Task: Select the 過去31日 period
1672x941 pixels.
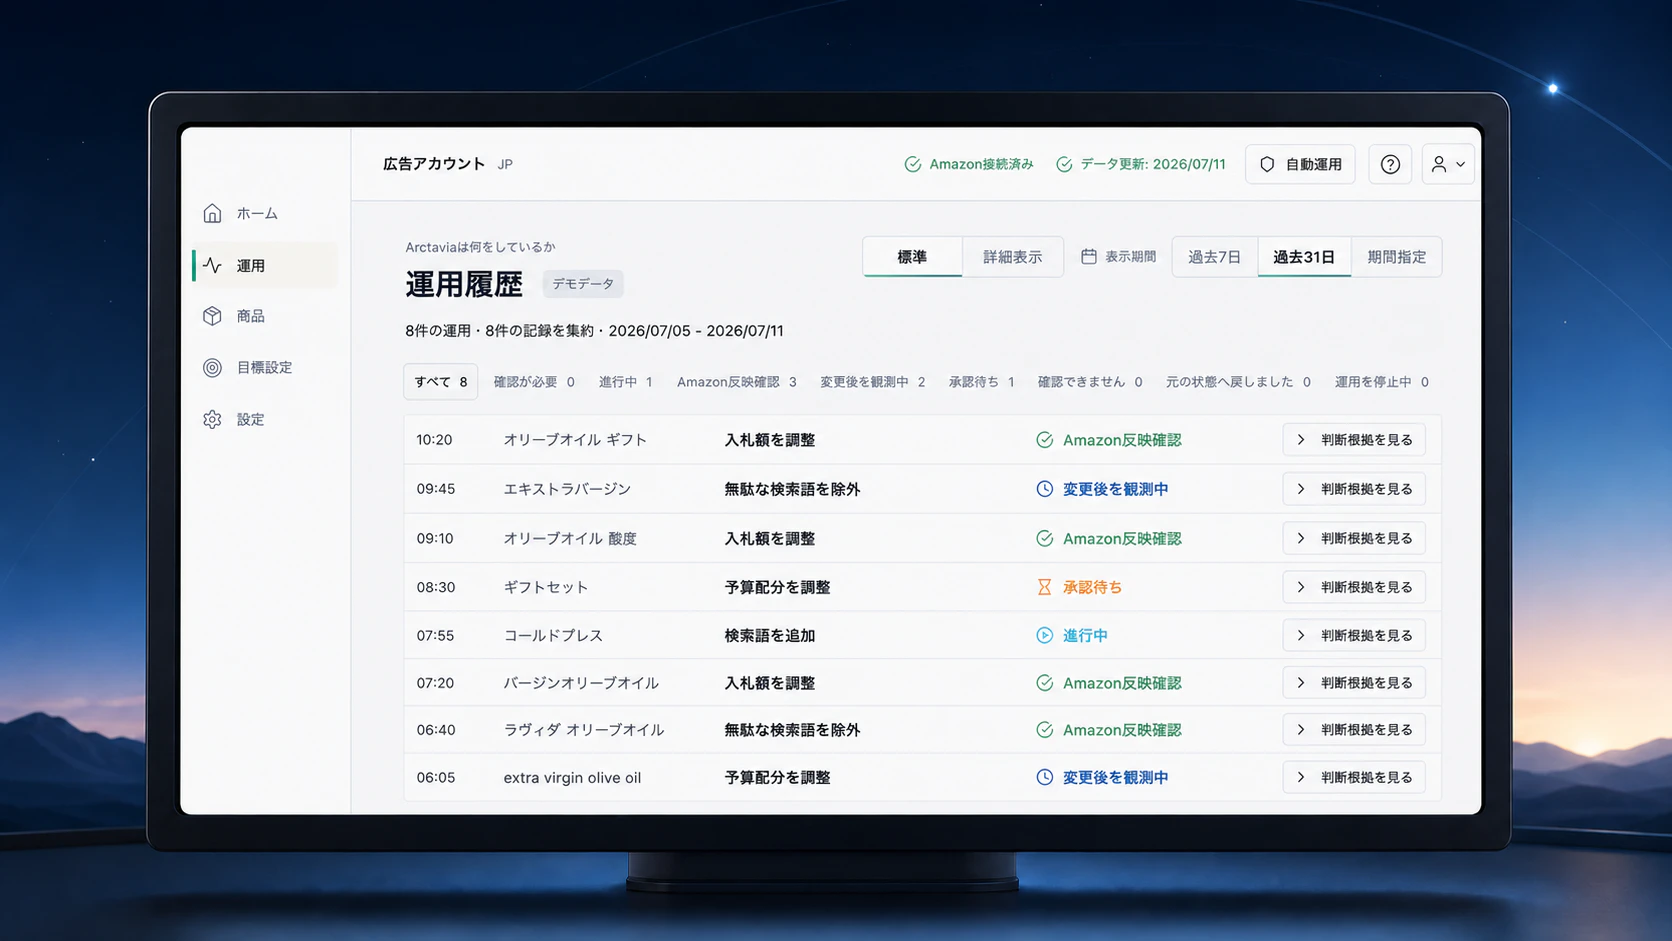Action: click(1304, 257)
